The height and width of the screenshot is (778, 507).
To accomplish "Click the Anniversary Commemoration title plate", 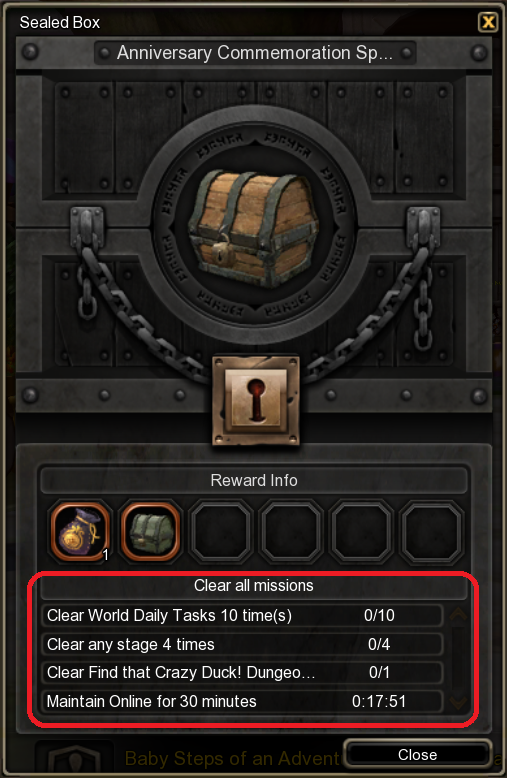I will tap(255, 53).
